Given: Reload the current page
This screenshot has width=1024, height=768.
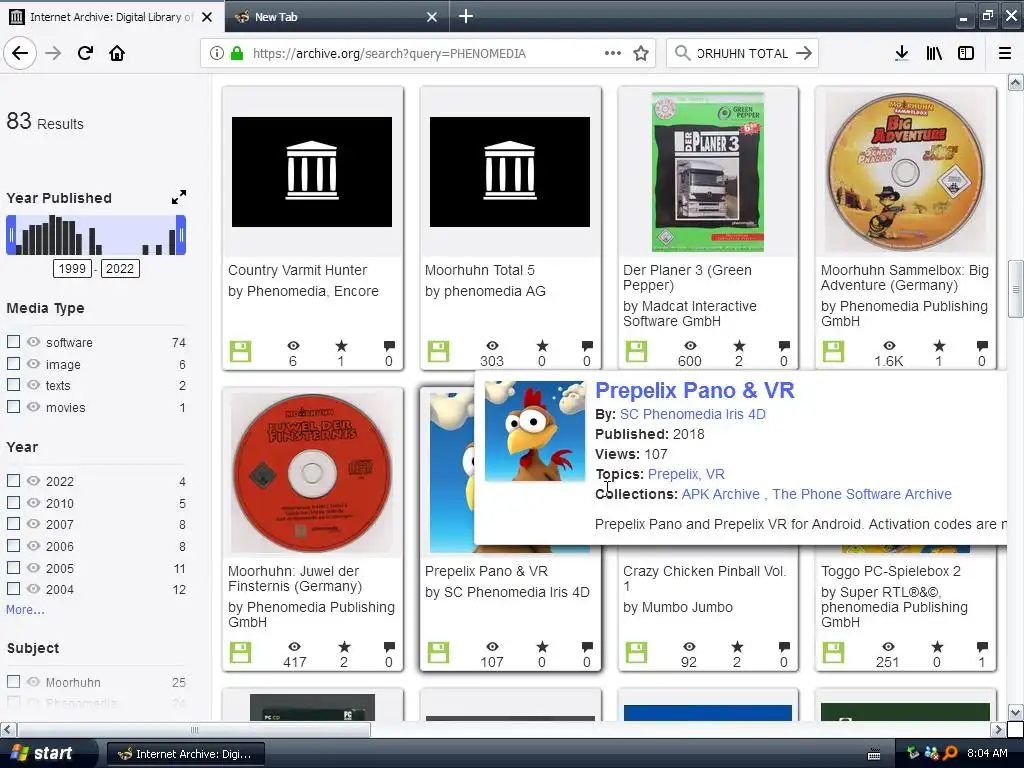Looking at the screenshot, I should 85,53.
